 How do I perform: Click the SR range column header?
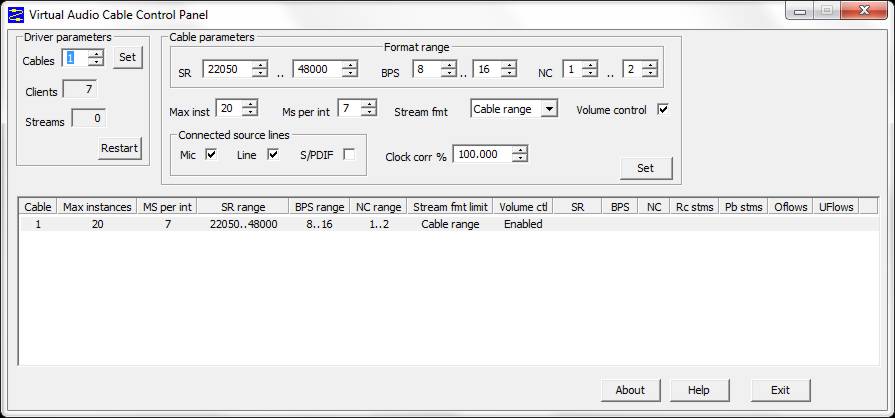[243, 207]
